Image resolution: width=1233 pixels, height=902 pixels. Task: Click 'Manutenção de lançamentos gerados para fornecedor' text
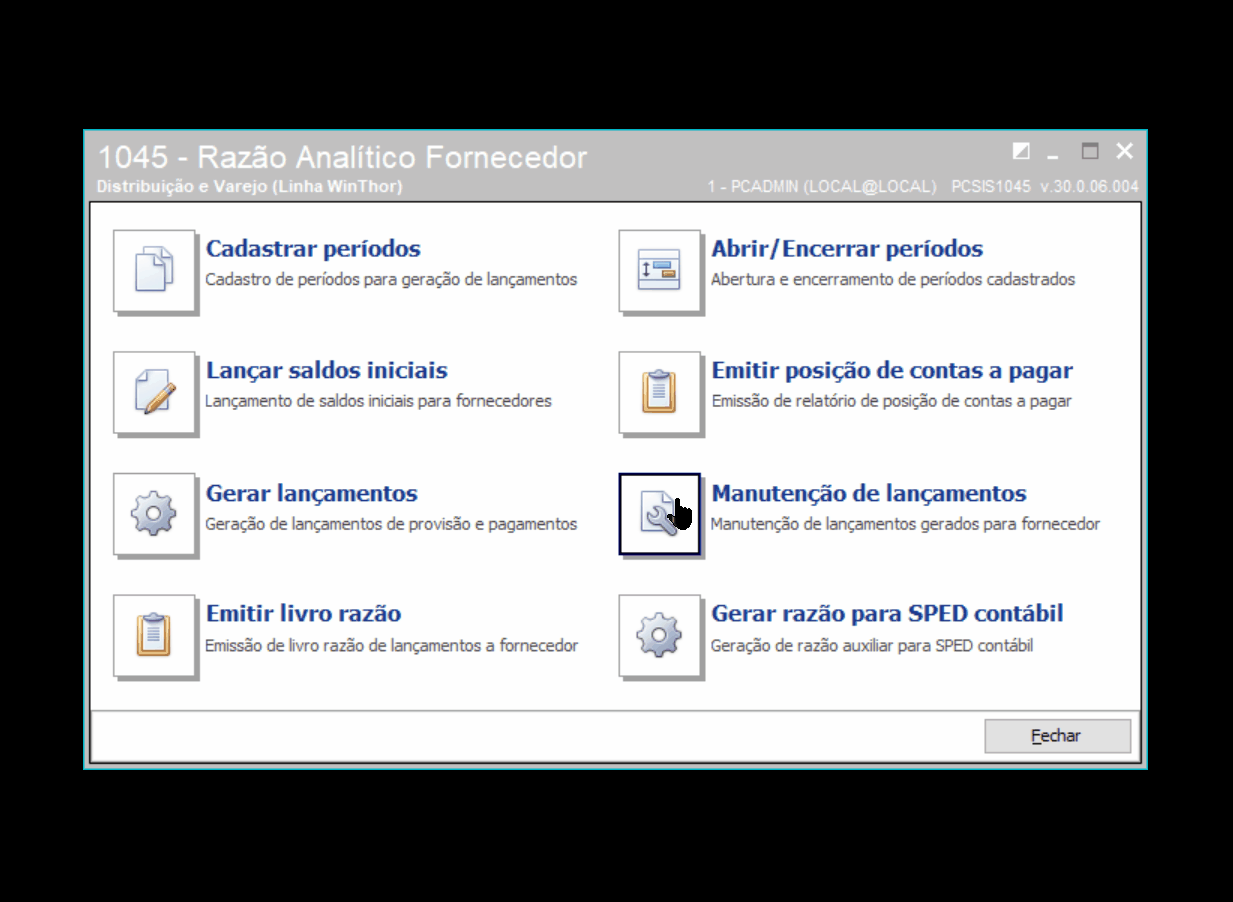pos(905,524)
